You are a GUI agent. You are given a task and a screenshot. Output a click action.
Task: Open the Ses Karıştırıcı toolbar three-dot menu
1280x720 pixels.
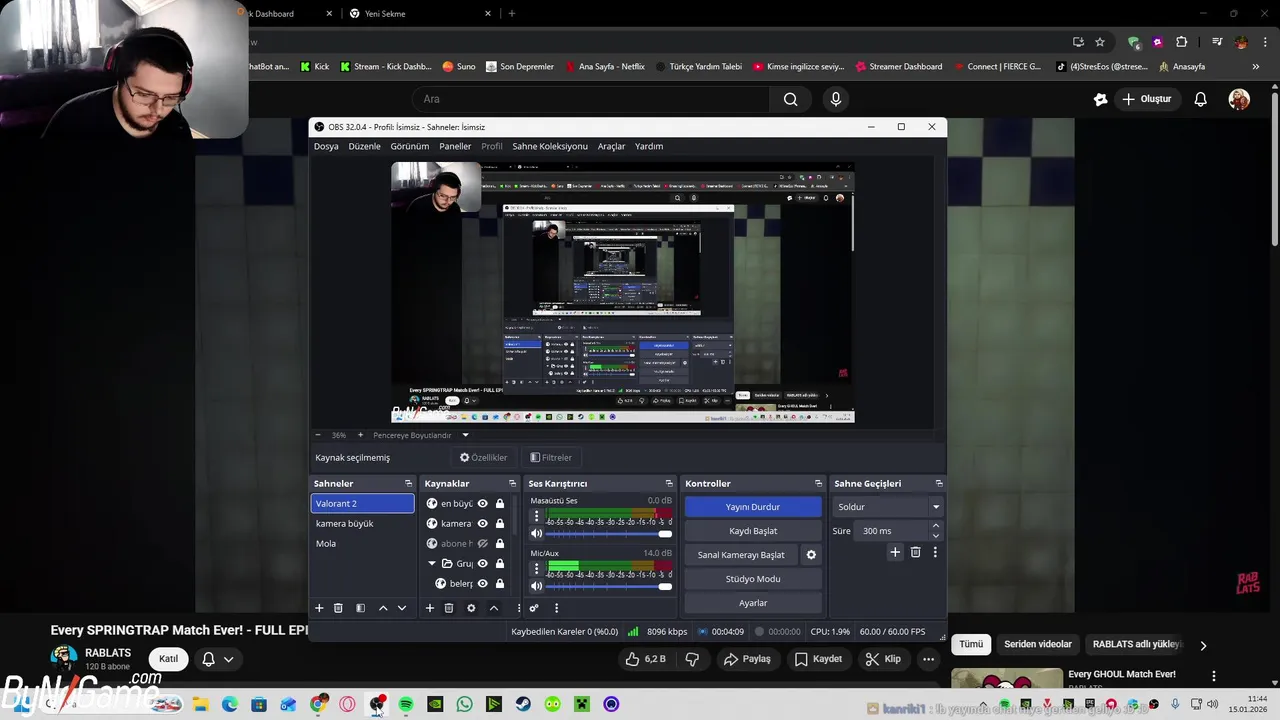click(556, 608)
